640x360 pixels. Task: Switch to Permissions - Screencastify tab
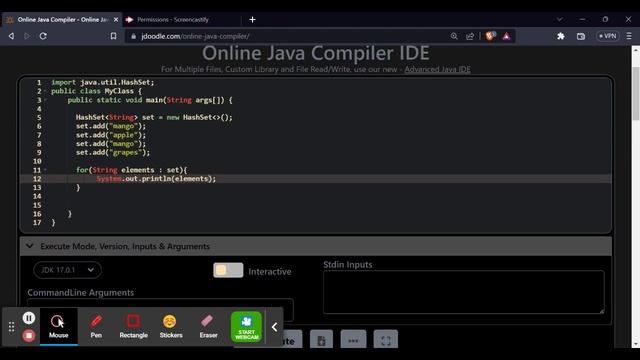[x=173, y=20]
